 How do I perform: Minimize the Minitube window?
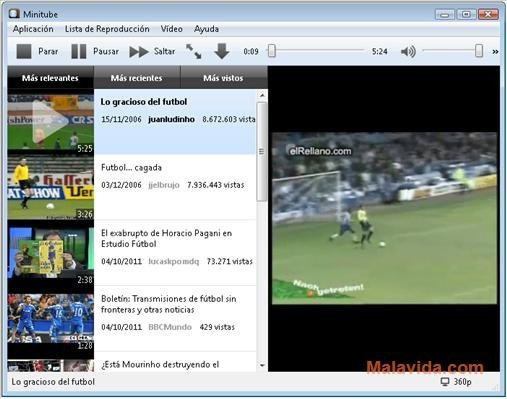point(444,14)
